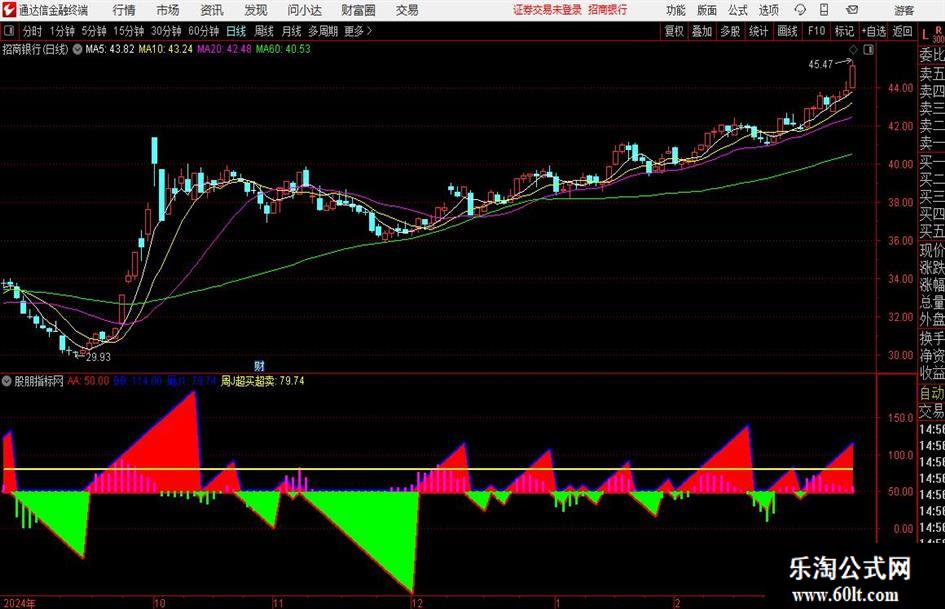945x609 pixels.
Task: Select the 月线 monthly tab
Action: [x=292, y=31]
